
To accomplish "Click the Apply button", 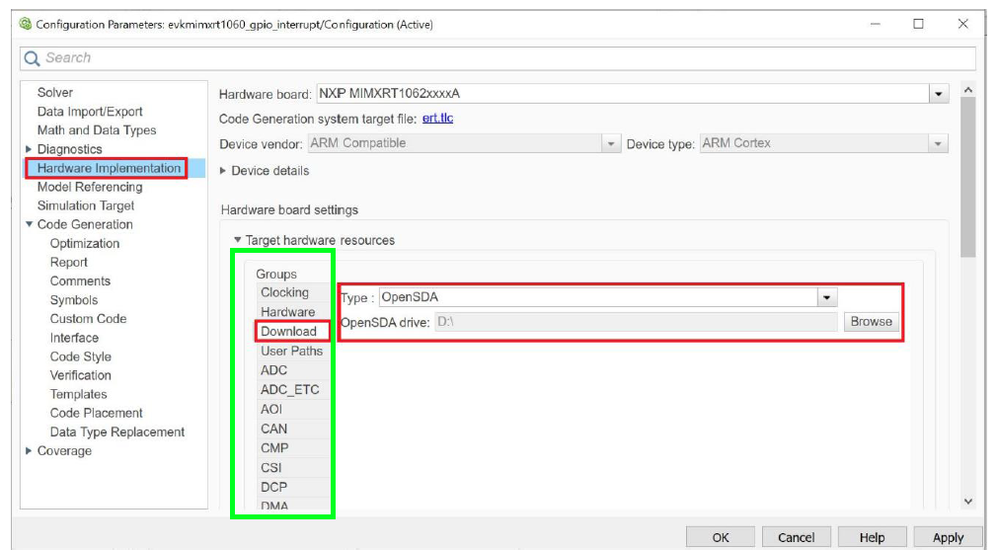I will tap(948, 538).
